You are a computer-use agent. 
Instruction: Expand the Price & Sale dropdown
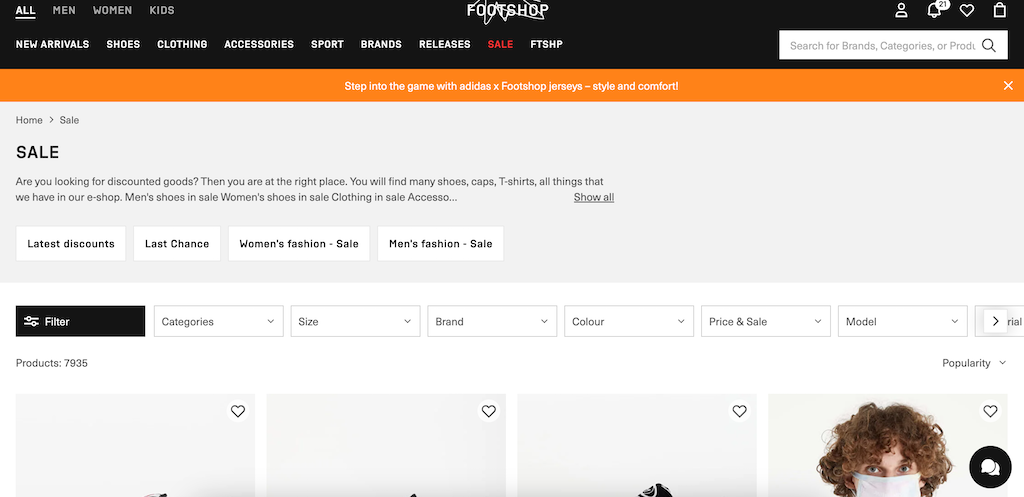766,321
